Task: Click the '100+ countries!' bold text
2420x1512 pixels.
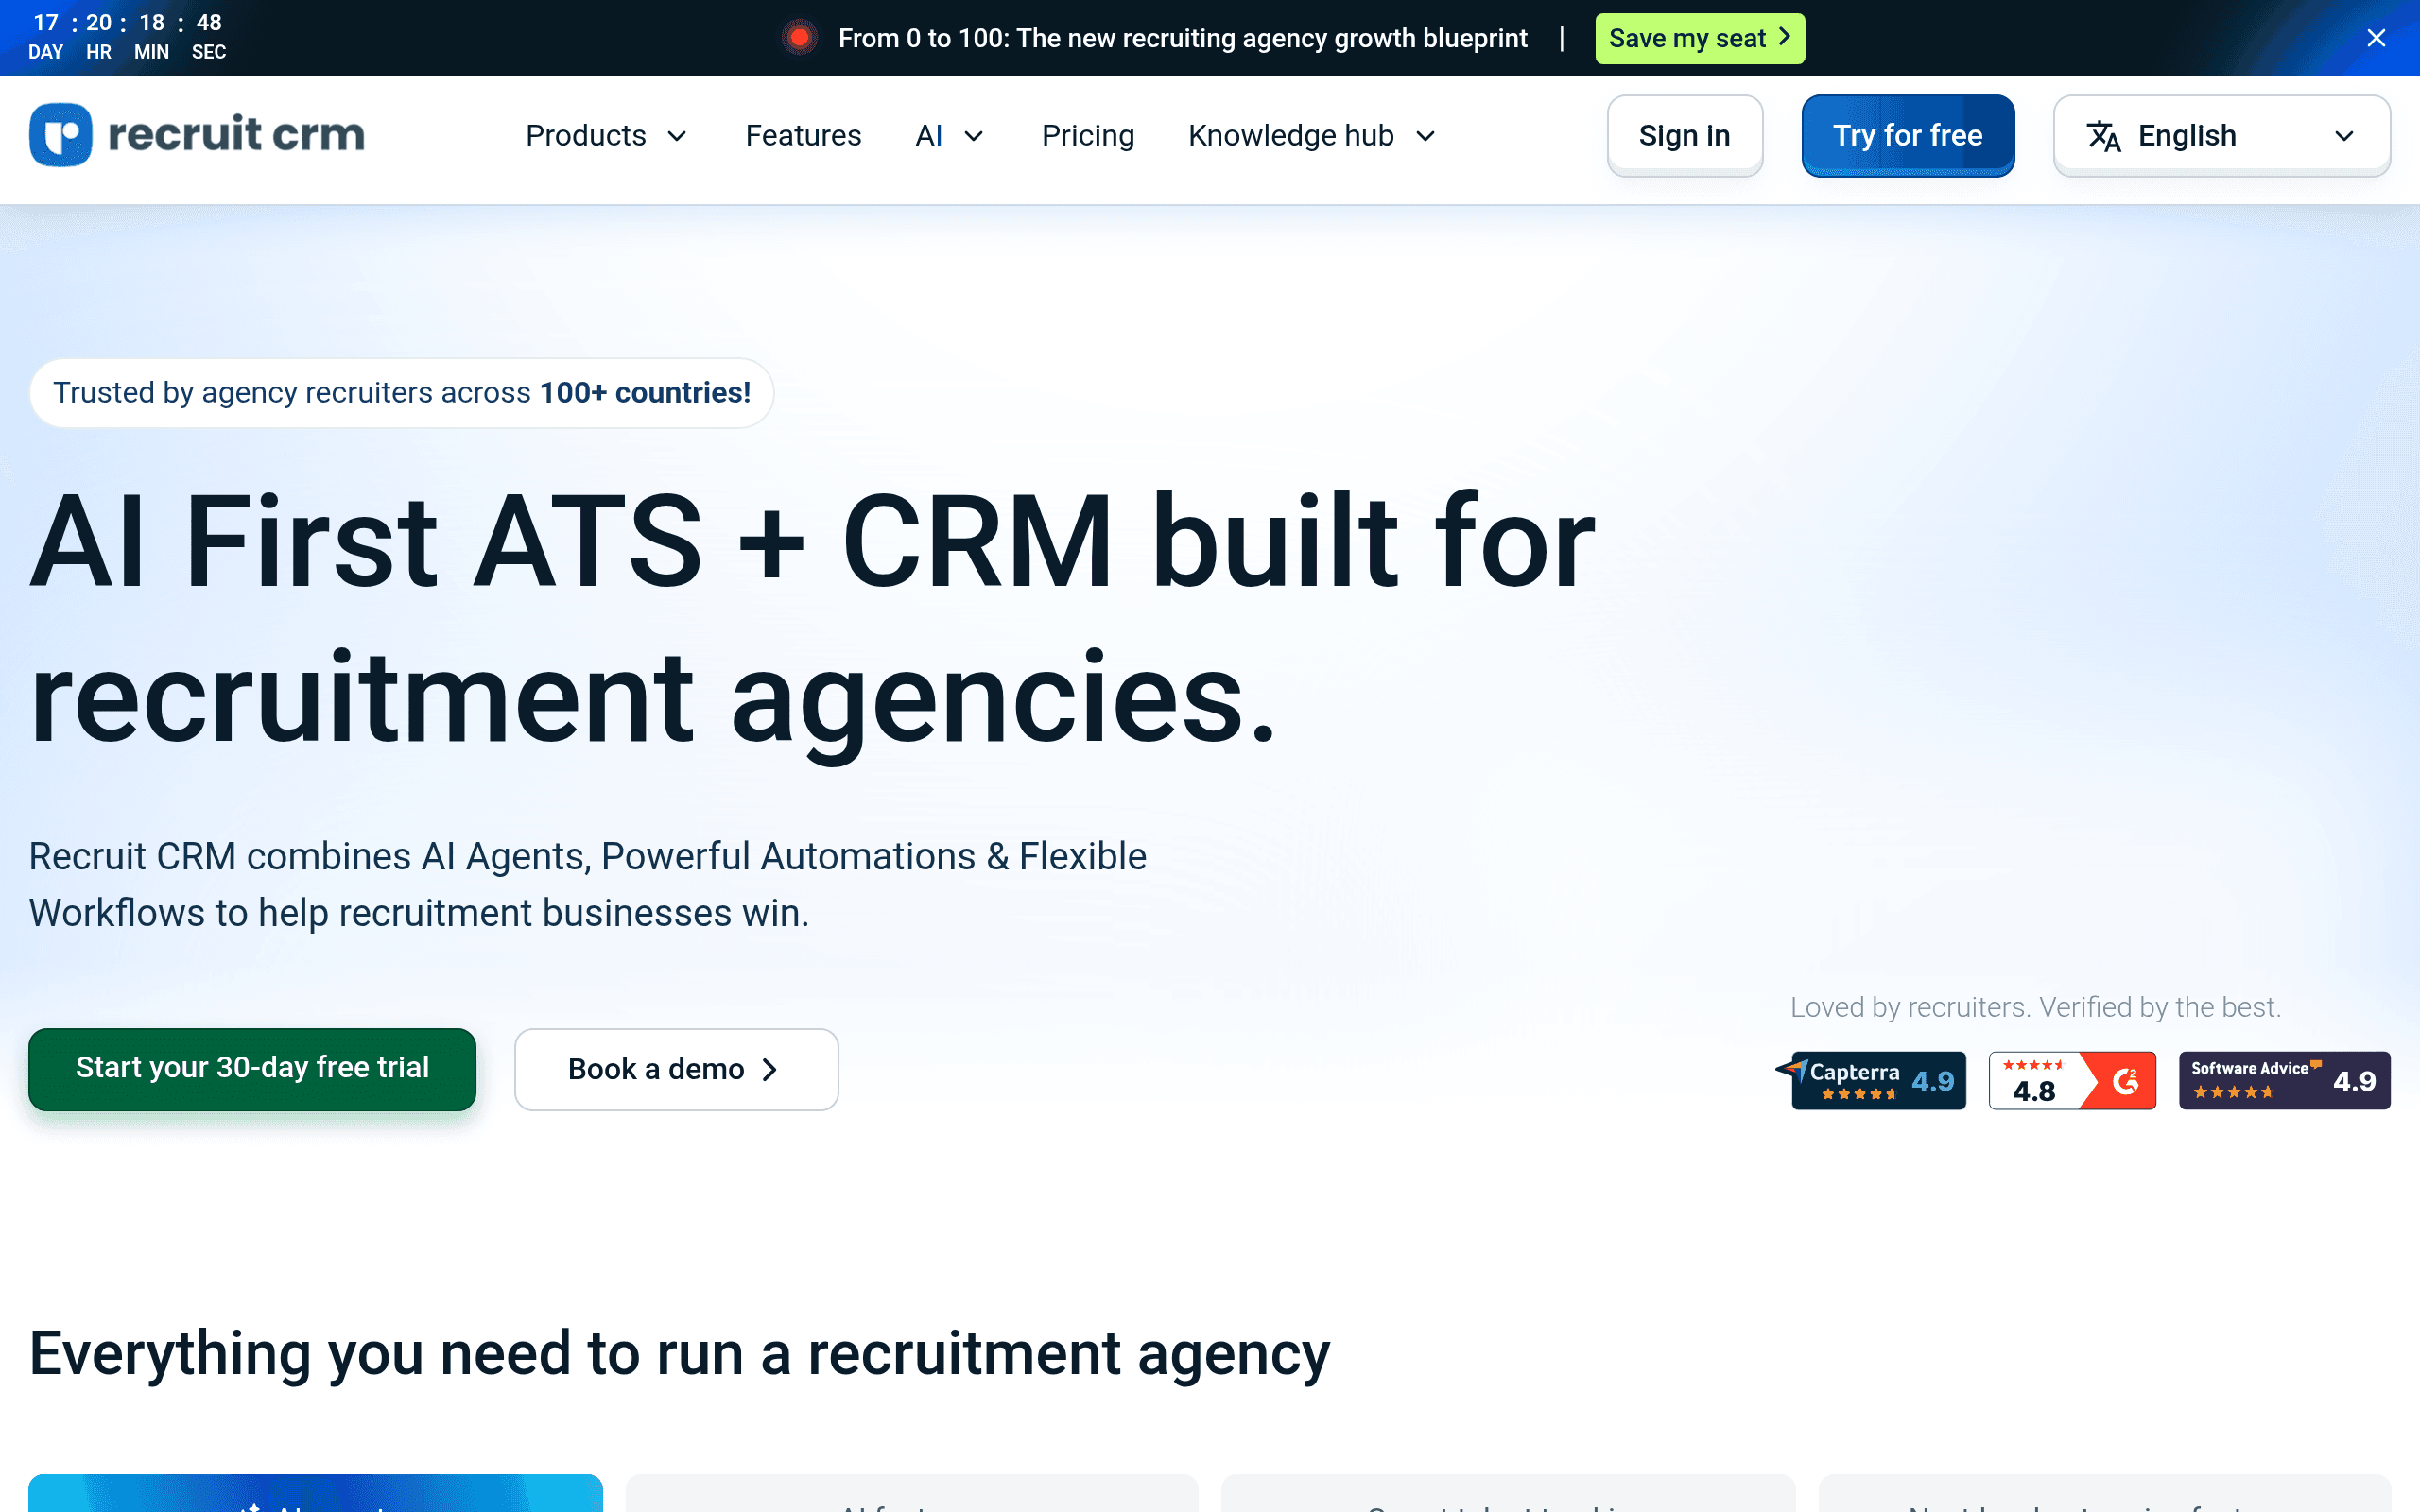Action: tap(645, 393)
